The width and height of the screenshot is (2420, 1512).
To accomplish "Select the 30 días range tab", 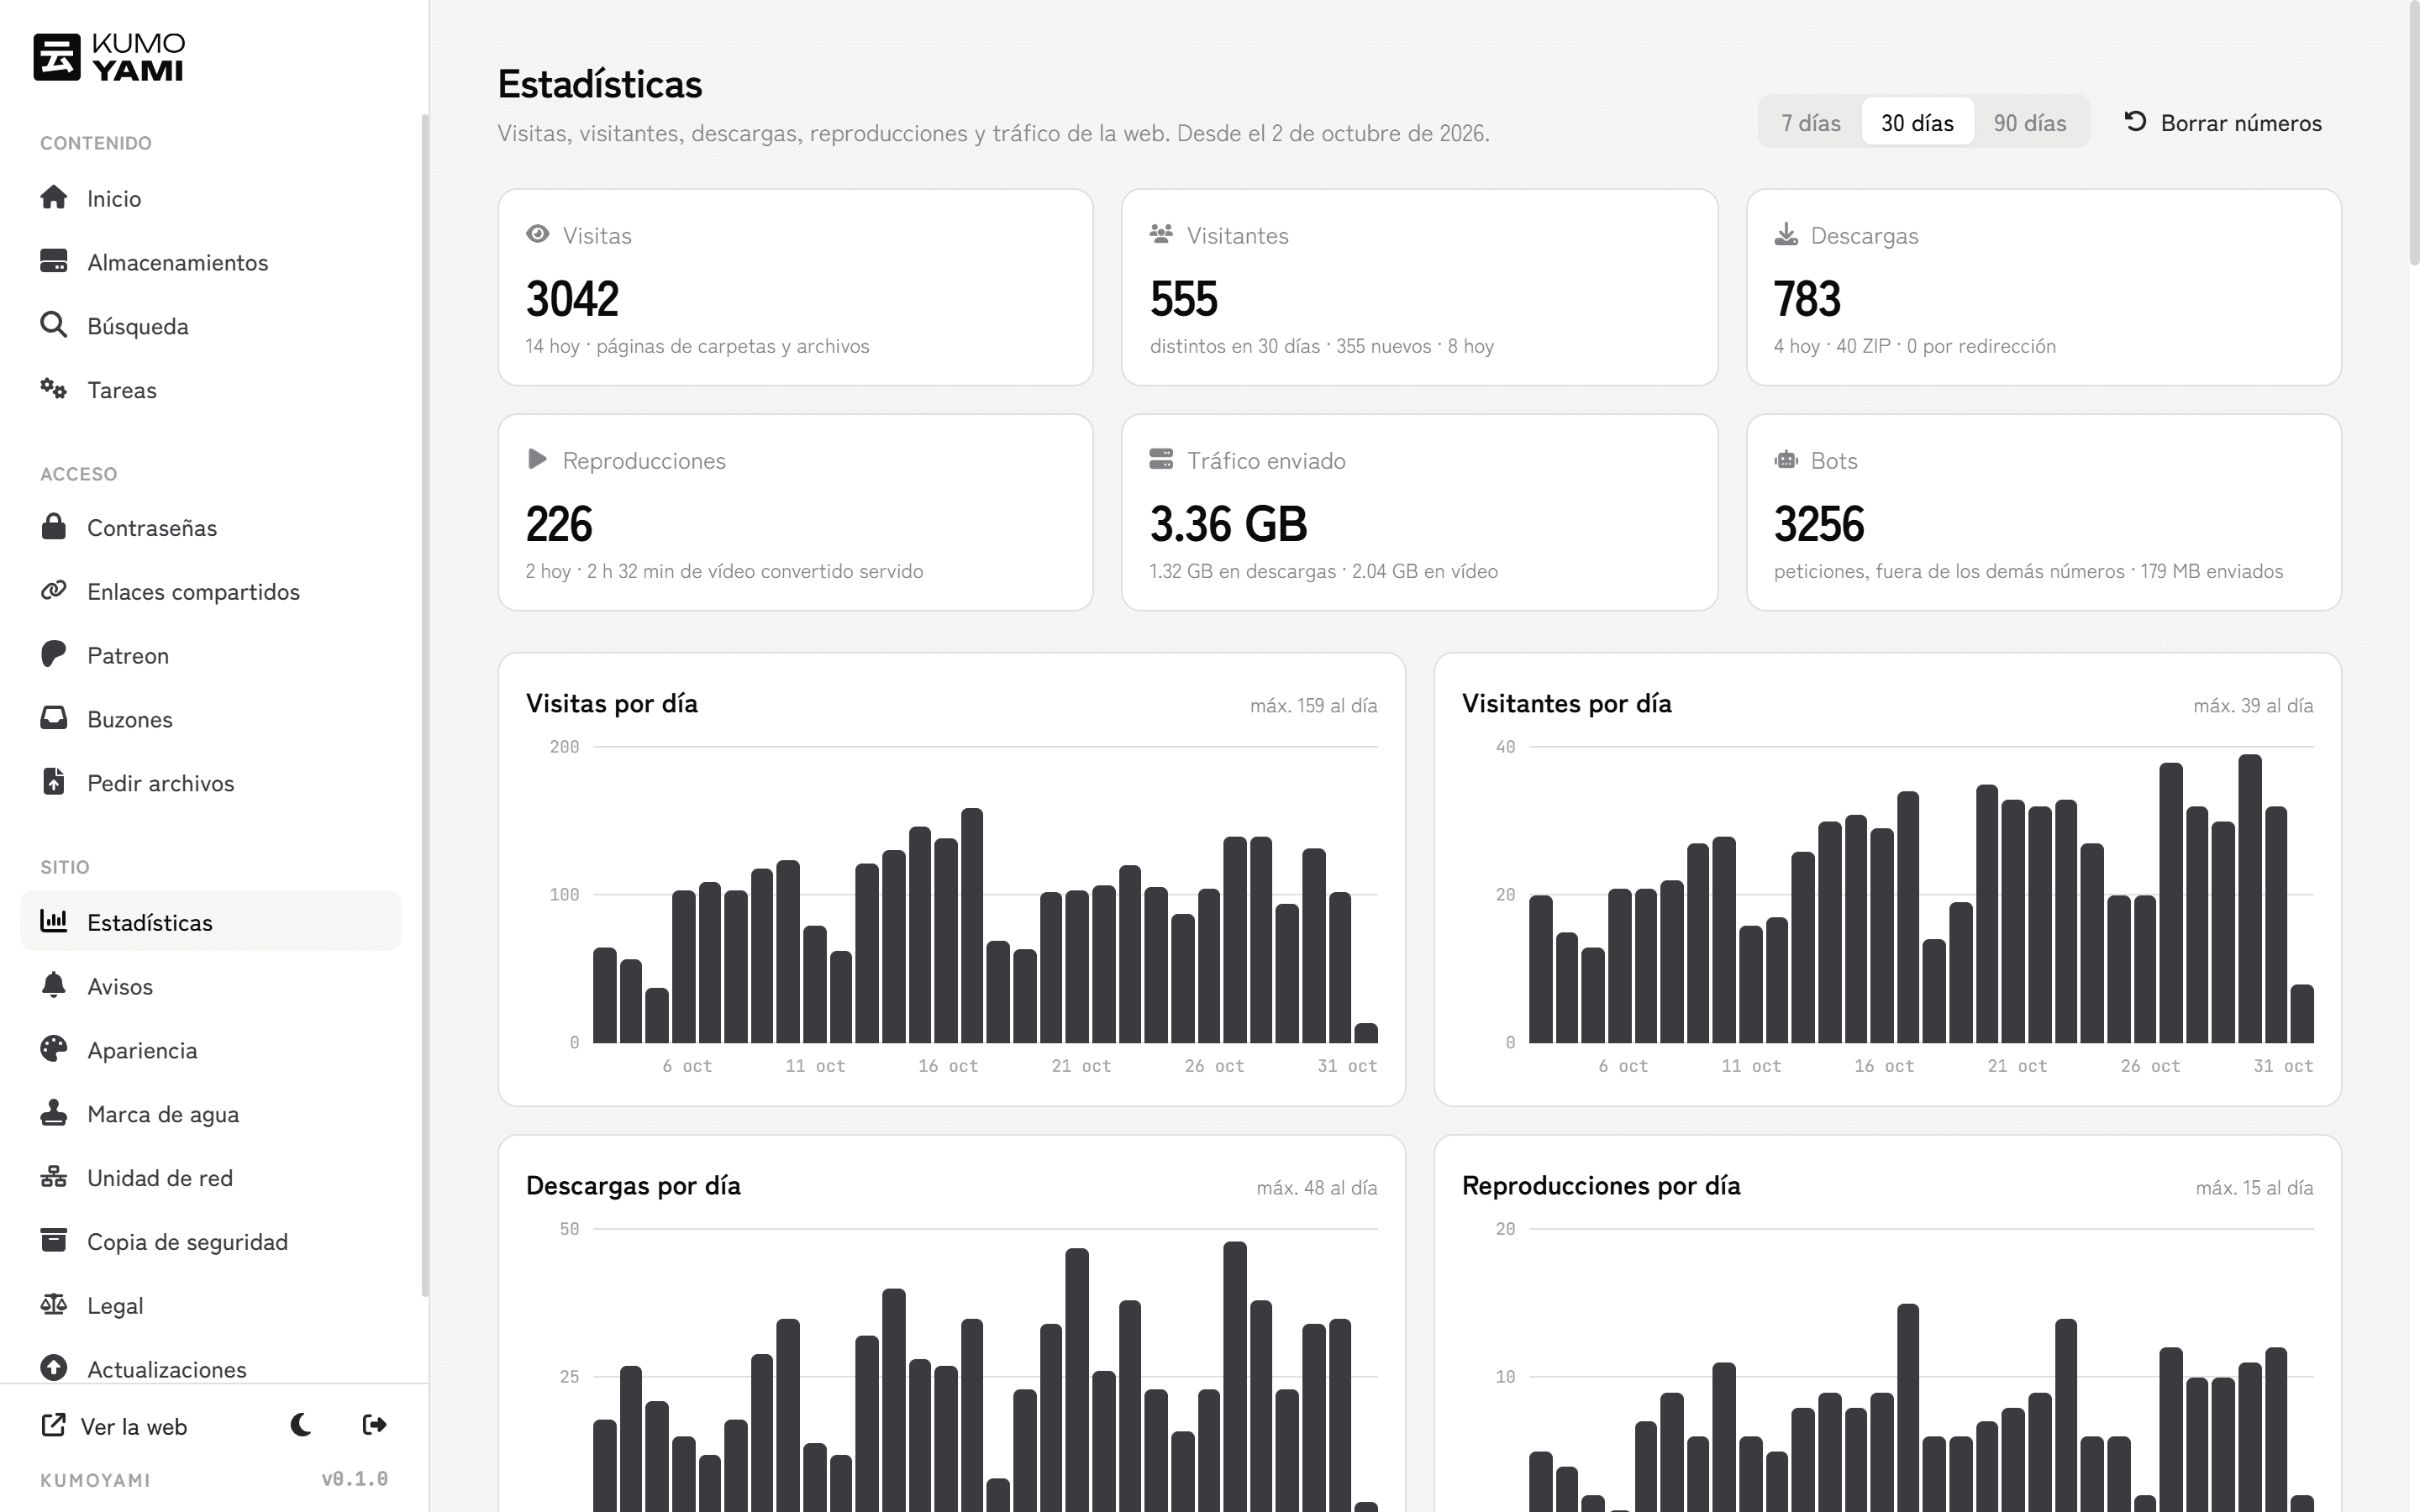I will click(x=1917, y=123).
